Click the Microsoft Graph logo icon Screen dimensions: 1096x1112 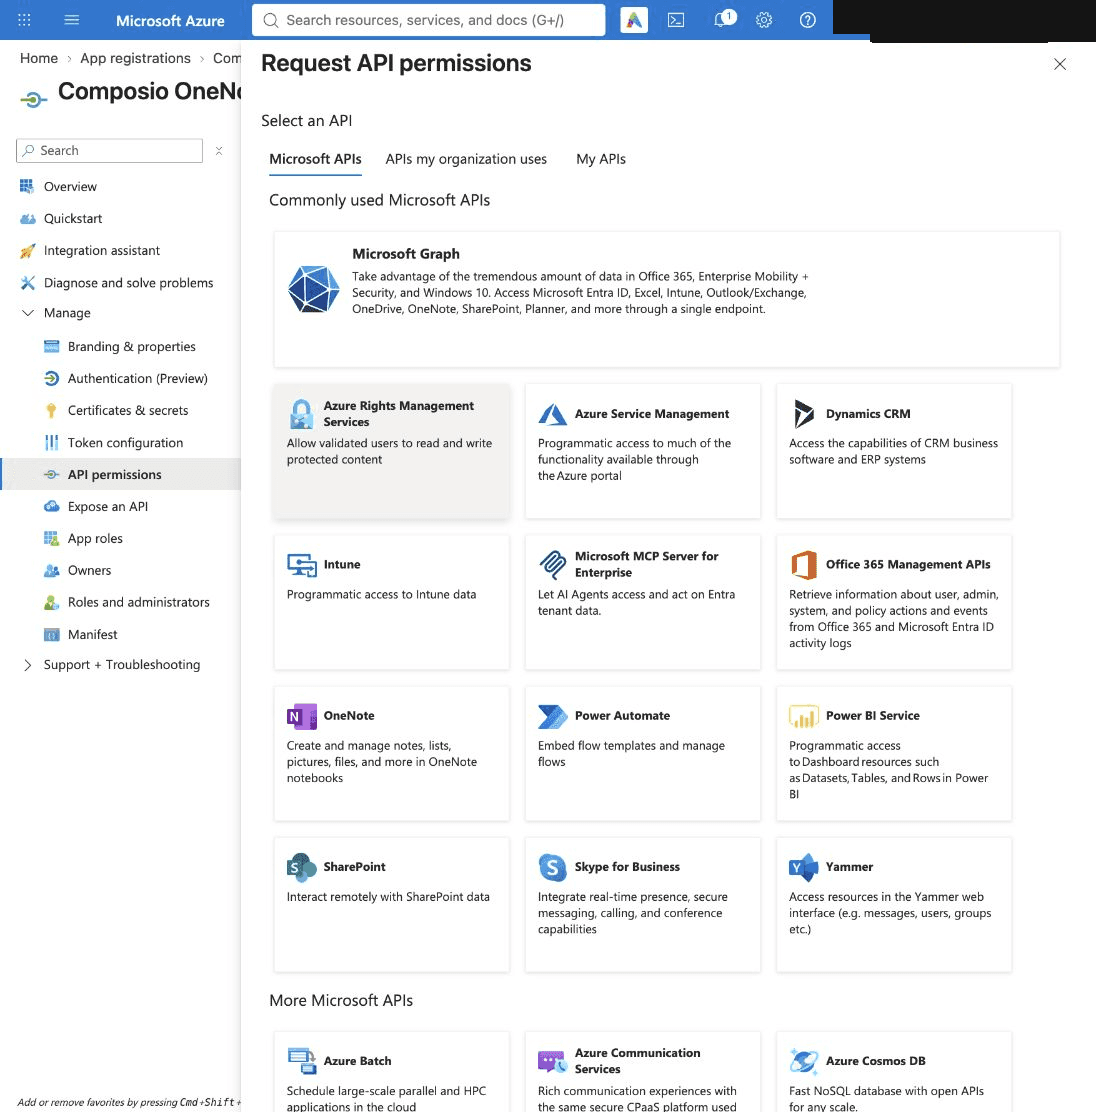point(314,289)
